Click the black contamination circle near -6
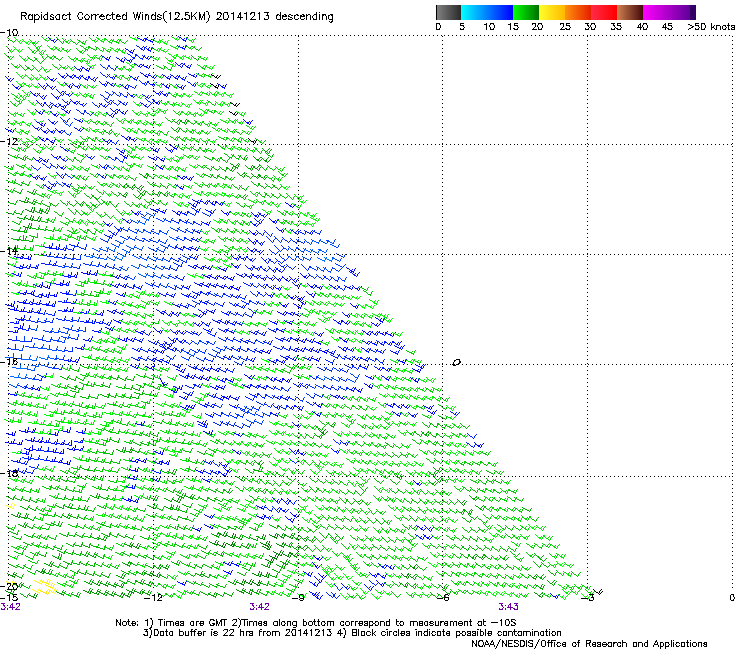 (456, 363)
